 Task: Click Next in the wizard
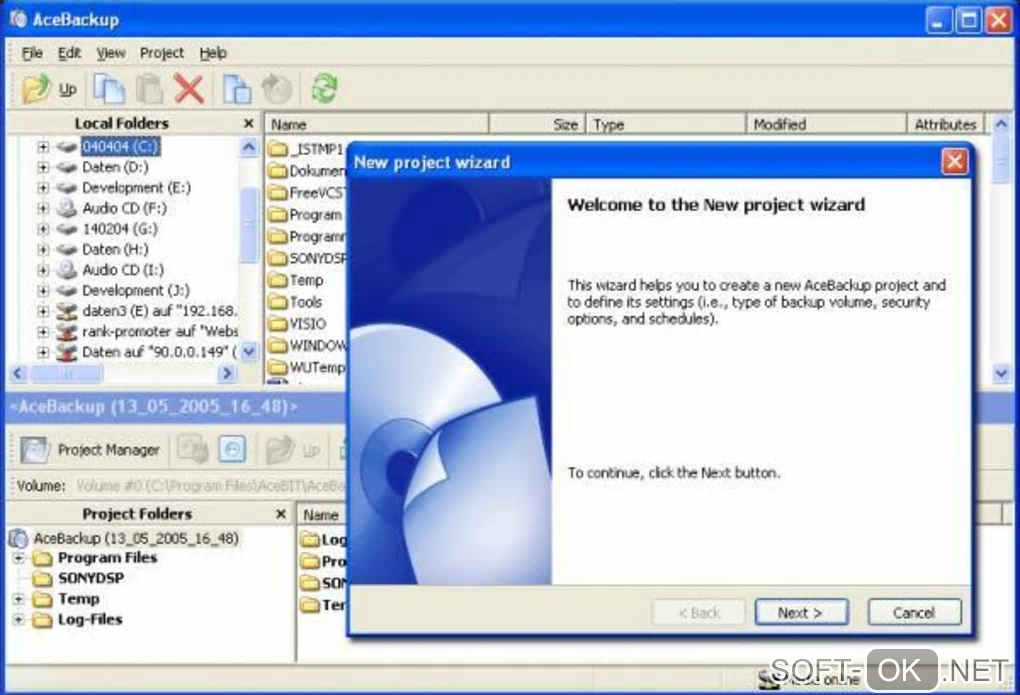coord(801,612)
